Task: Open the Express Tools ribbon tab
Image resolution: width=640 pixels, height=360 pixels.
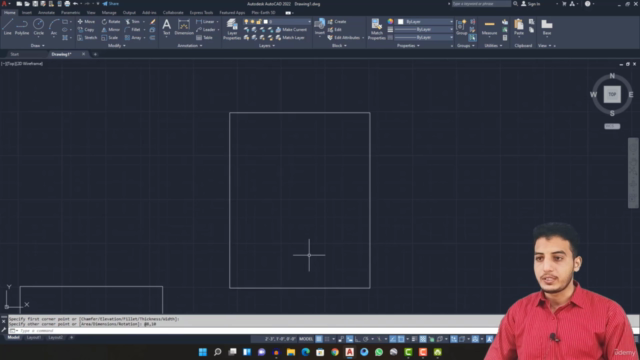Action: 201,13
